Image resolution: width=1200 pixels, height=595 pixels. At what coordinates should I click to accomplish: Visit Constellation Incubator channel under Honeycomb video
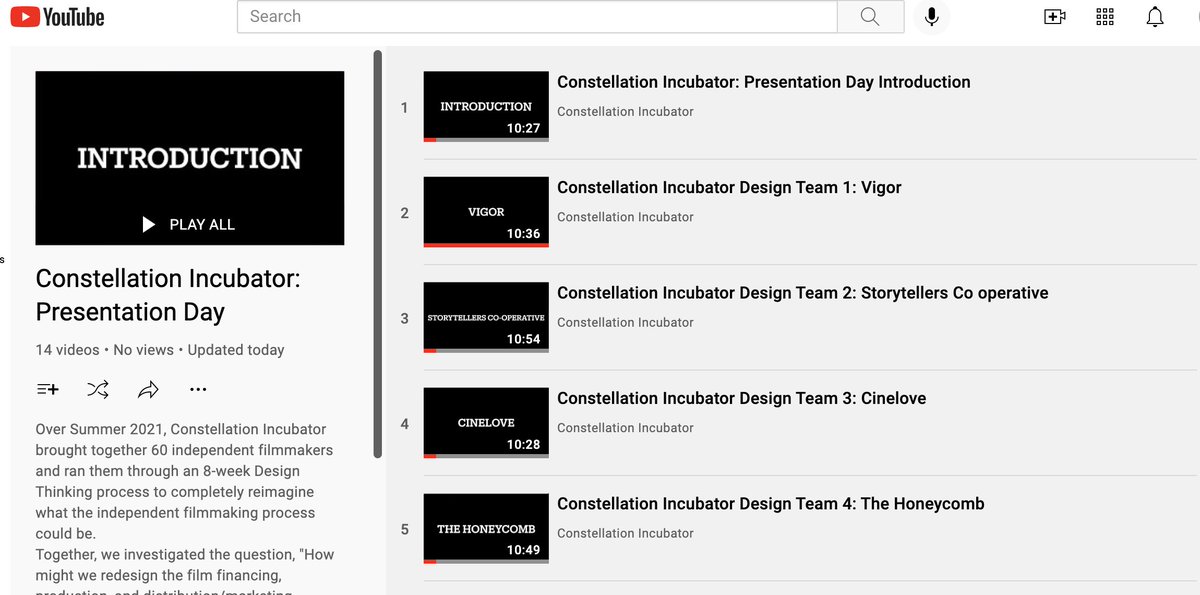[x=625, y=533]
